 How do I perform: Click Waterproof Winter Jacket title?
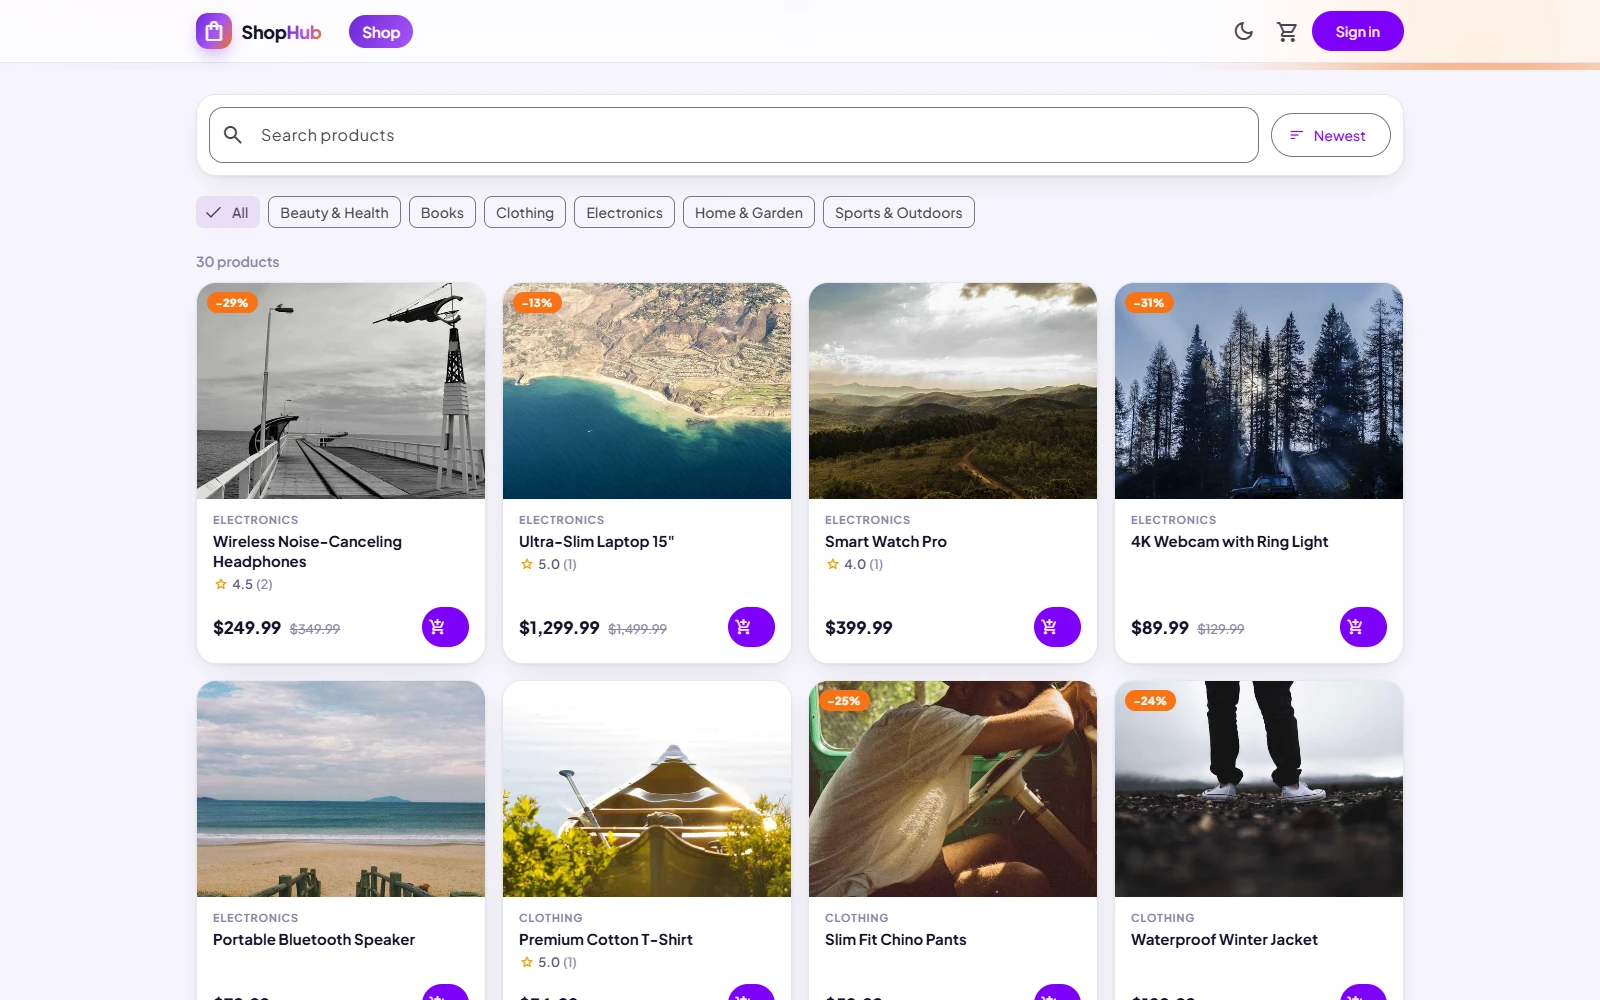pyautogui.click(x=1224, y=940)
